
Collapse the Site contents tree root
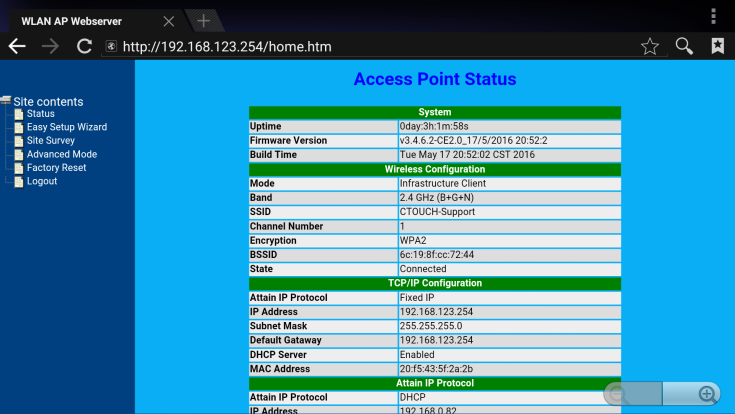[6, 101]
